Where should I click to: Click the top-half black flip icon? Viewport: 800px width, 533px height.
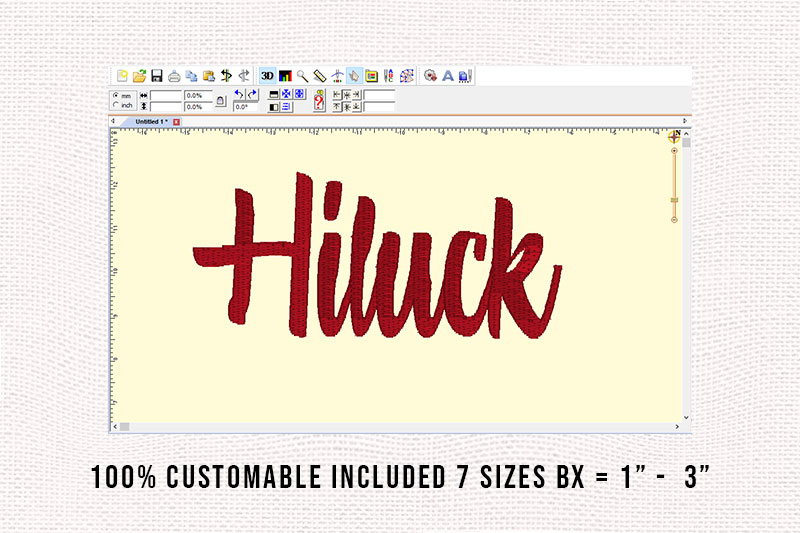(x=274, y=94)
